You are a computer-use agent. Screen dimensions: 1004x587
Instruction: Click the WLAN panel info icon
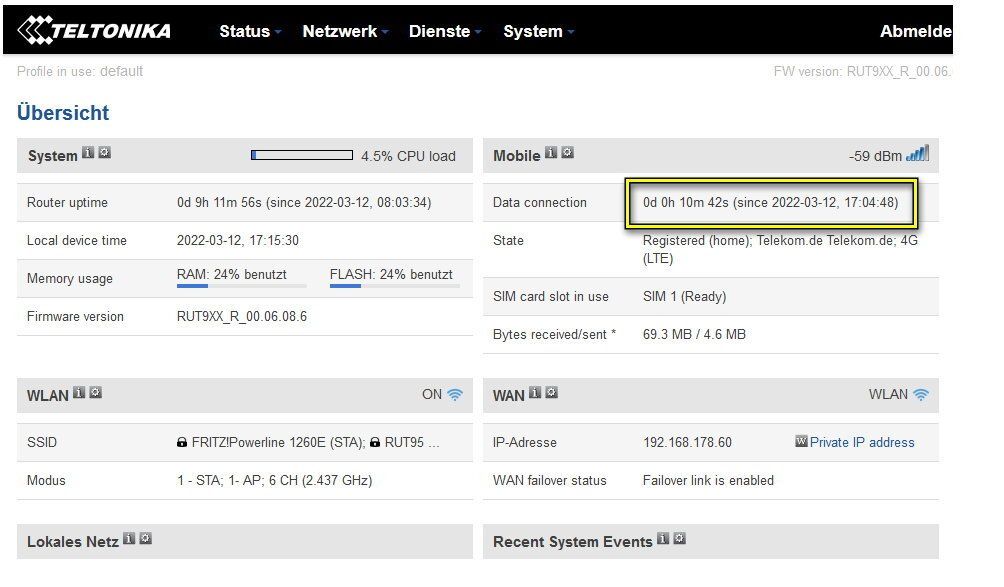click(79, 393)
